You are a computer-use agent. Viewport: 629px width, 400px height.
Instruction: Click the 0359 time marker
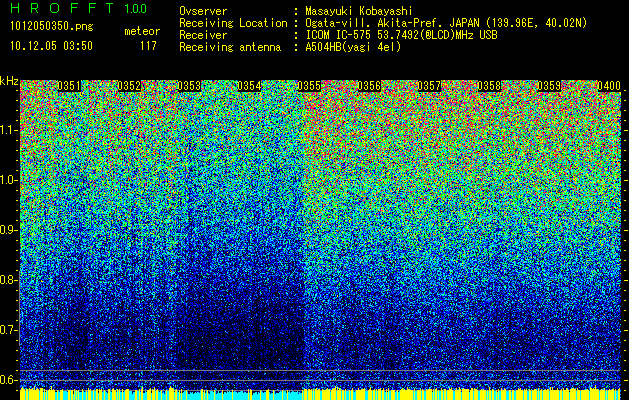coord(549,86)
